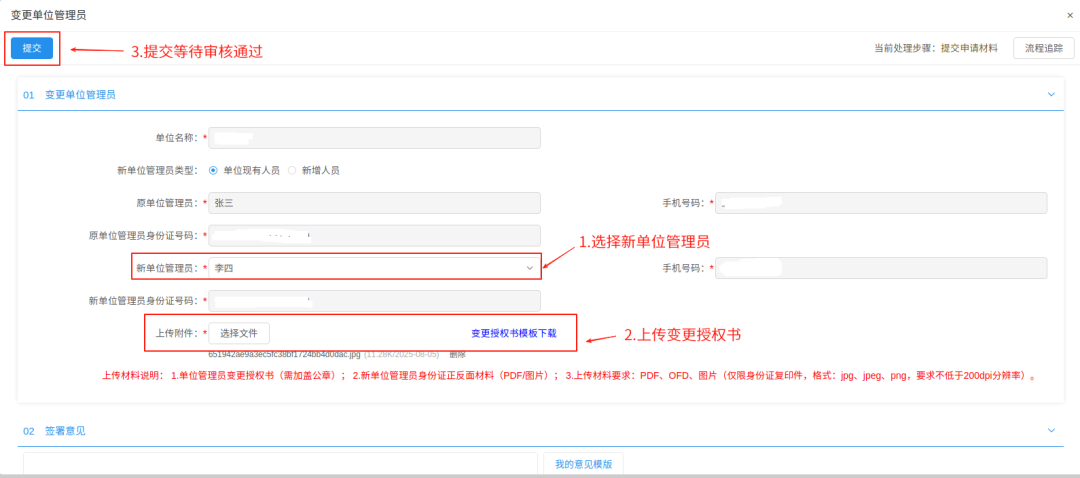The height and width of the screenshot is (478, 1080).
Task: Download the 变更授权书模板 template
Action: point(514,333)
